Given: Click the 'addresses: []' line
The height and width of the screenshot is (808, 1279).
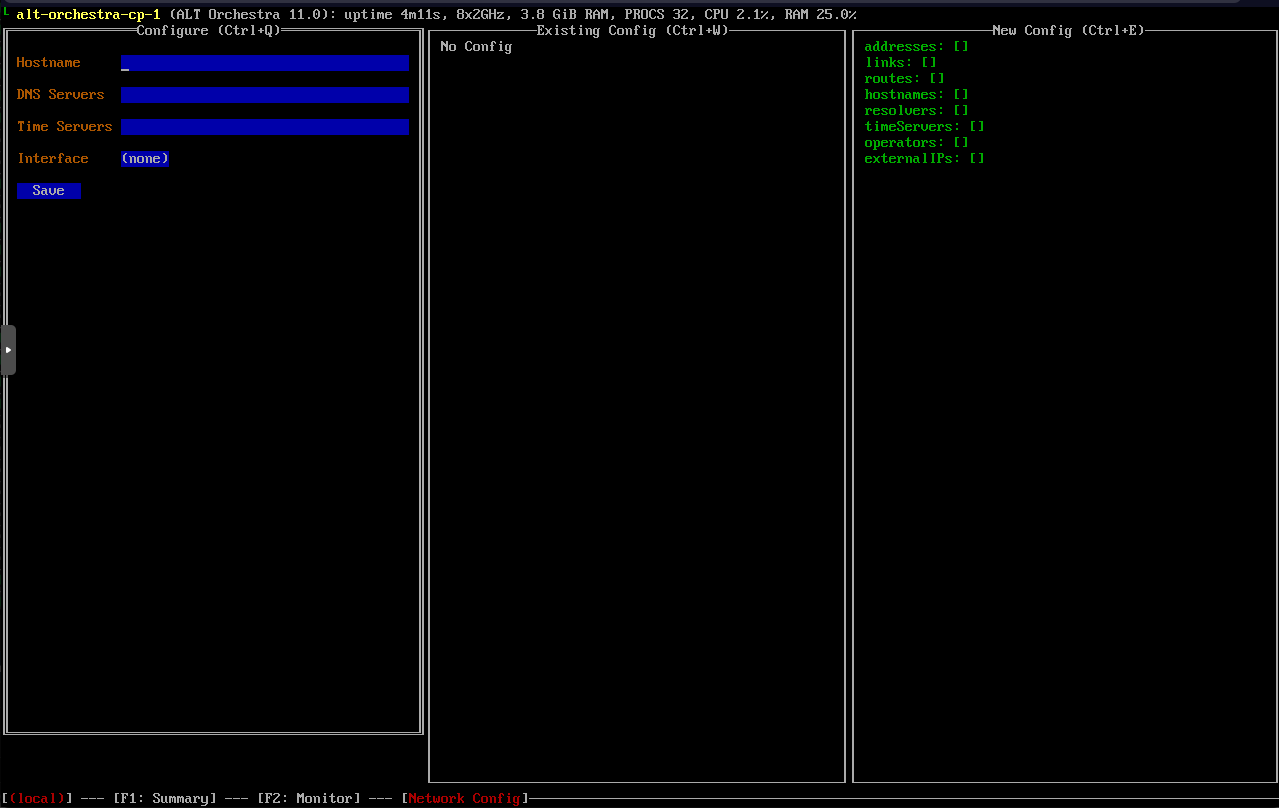Looking at the screenshot, I should pyautogui.click(x=916, y=47).
